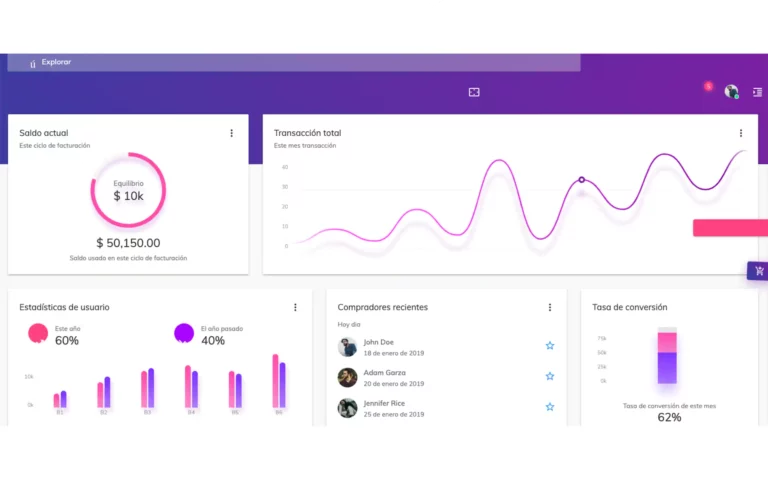Star John Doe as favorite
The image size is (768, 480).
(549, 346)
